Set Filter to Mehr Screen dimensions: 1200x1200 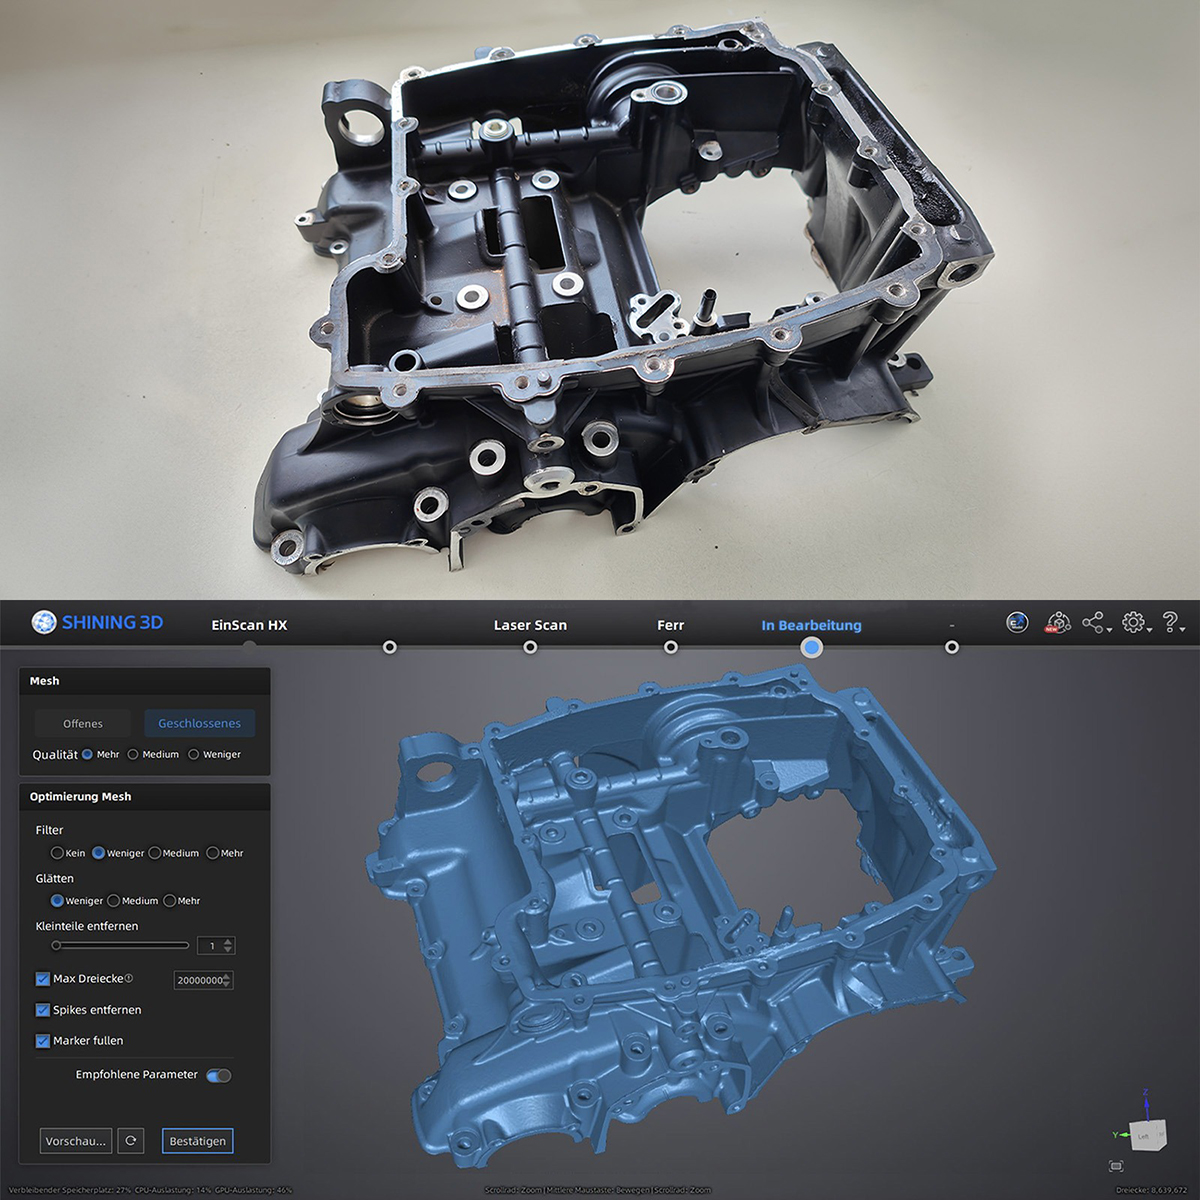click(212, 853)
